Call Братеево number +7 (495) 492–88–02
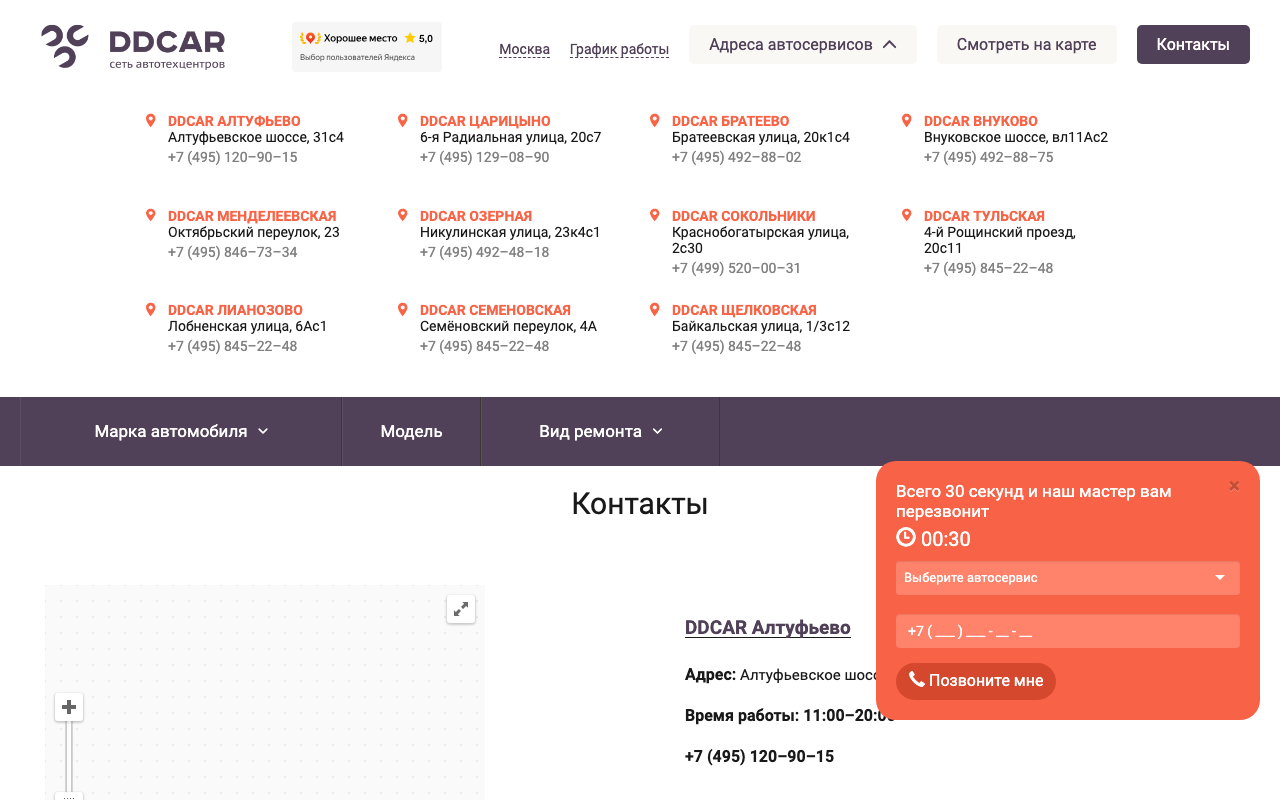1280x800 pixels. [x=737, y=157]
